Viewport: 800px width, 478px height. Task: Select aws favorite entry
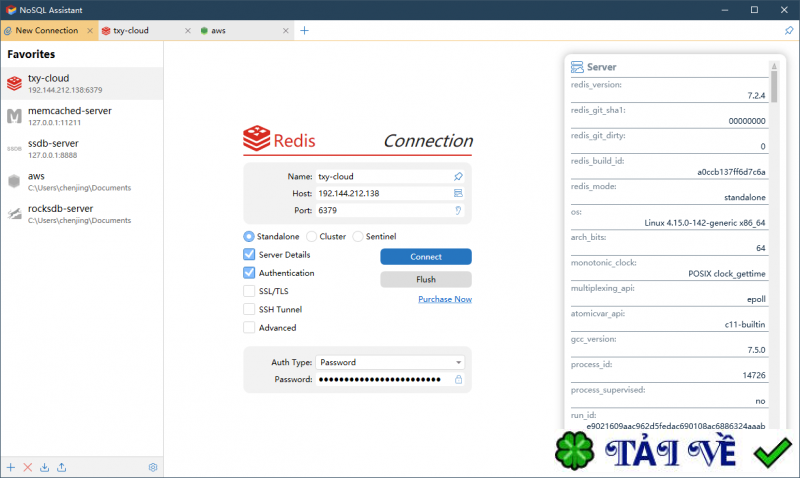click(82, 181)
